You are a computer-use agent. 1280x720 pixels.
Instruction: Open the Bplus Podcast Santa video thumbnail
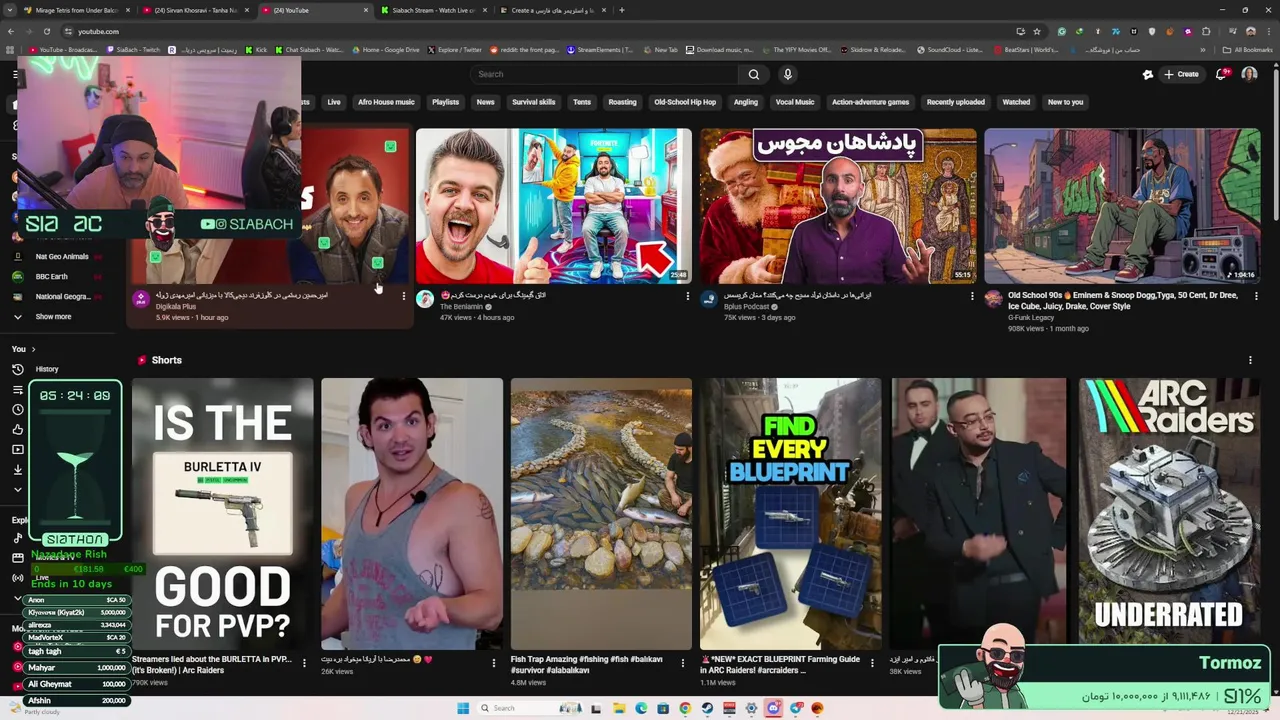838,206
